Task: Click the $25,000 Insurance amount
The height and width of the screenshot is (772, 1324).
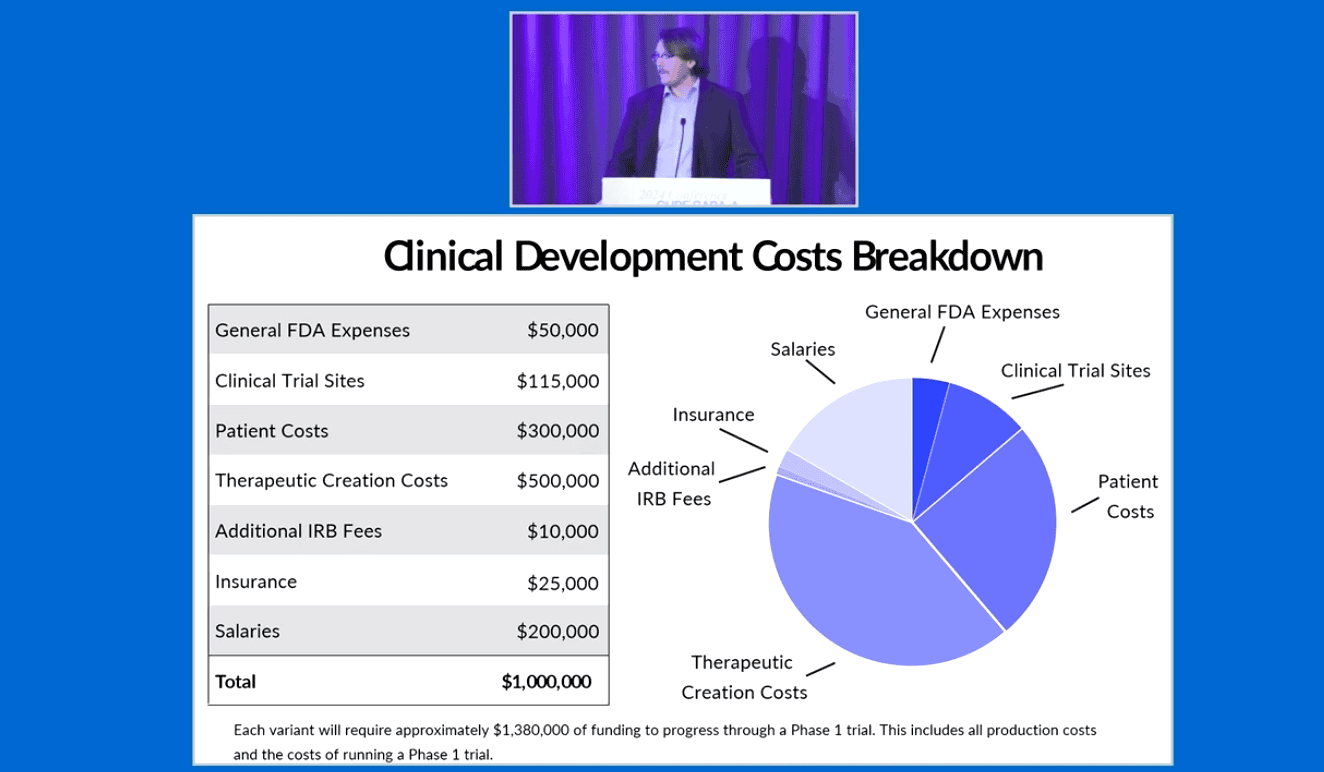Action: point(562,582)
